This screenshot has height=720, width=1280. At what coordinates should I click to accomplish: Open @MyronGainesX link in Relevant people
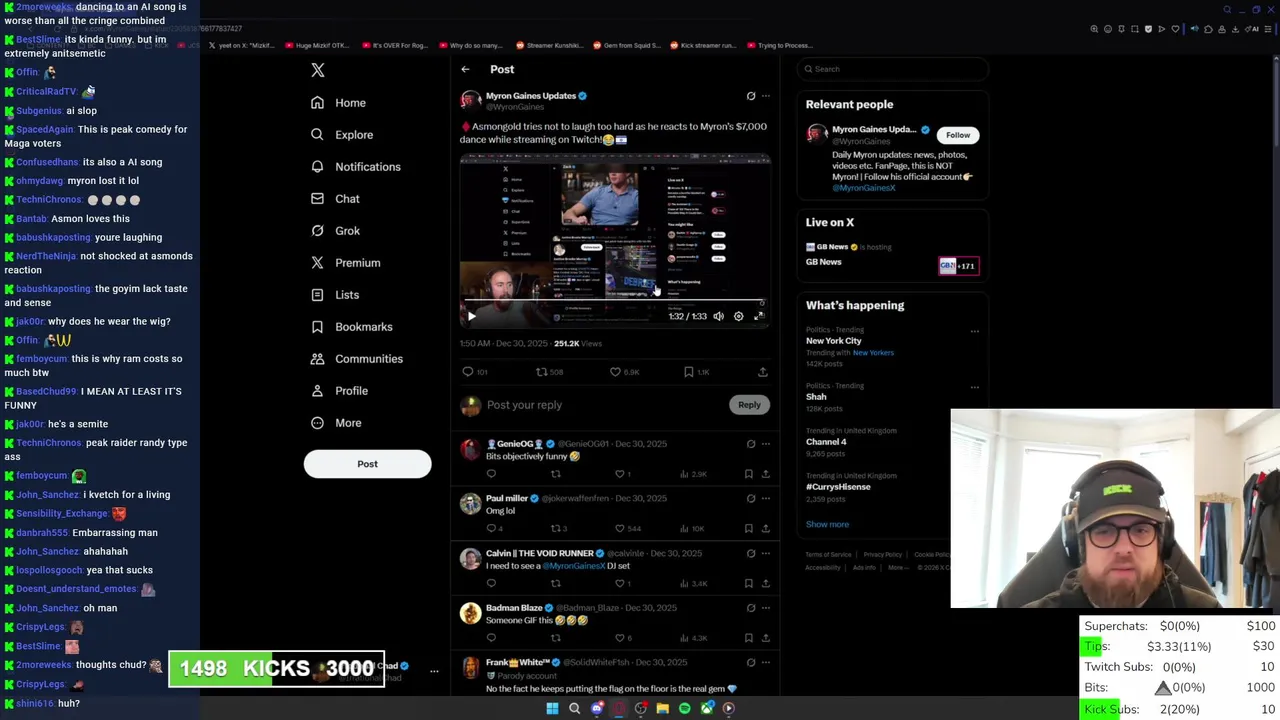coord(864,188)
